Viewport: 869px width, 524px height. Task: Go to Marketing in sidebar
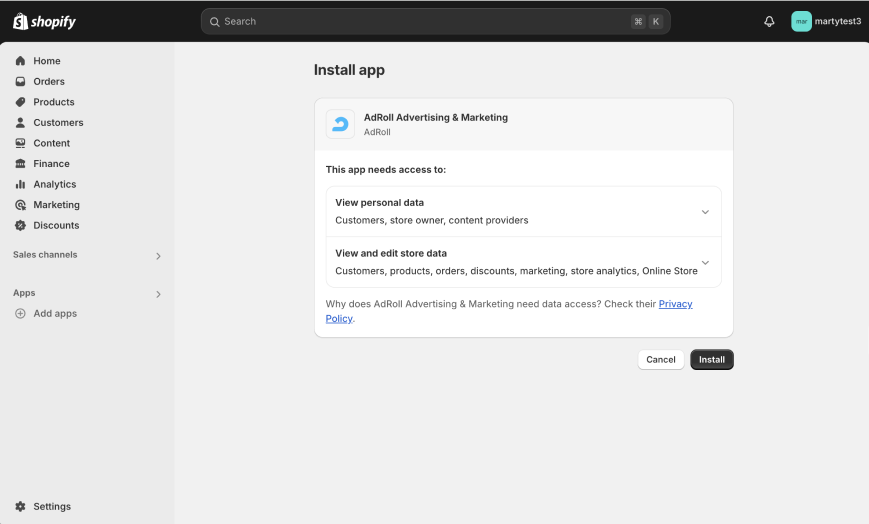(56, 205)
